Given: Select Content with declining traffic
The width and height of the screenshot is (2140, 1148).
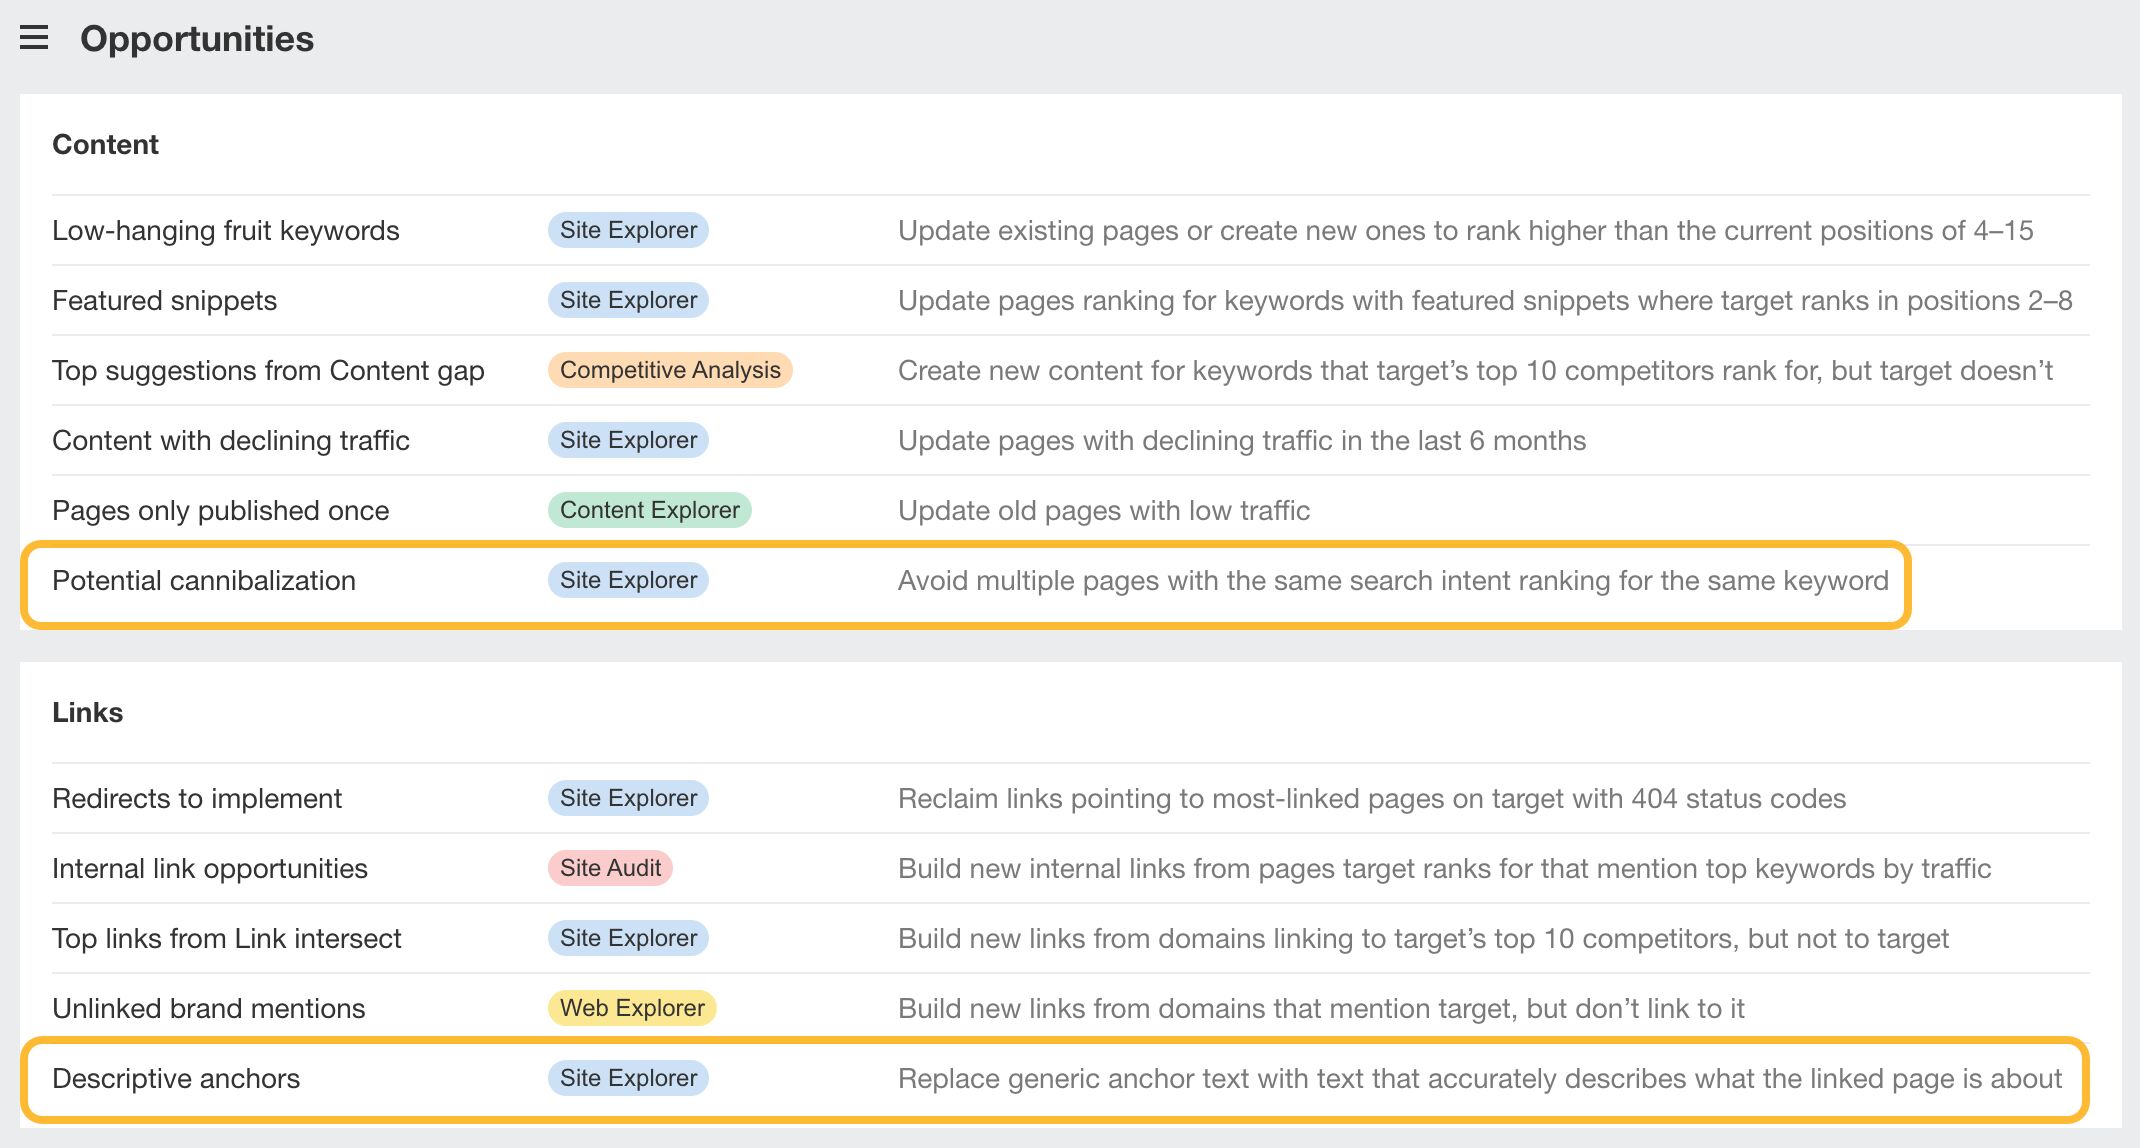Looking at the screenshot, I should coord(230,440).
